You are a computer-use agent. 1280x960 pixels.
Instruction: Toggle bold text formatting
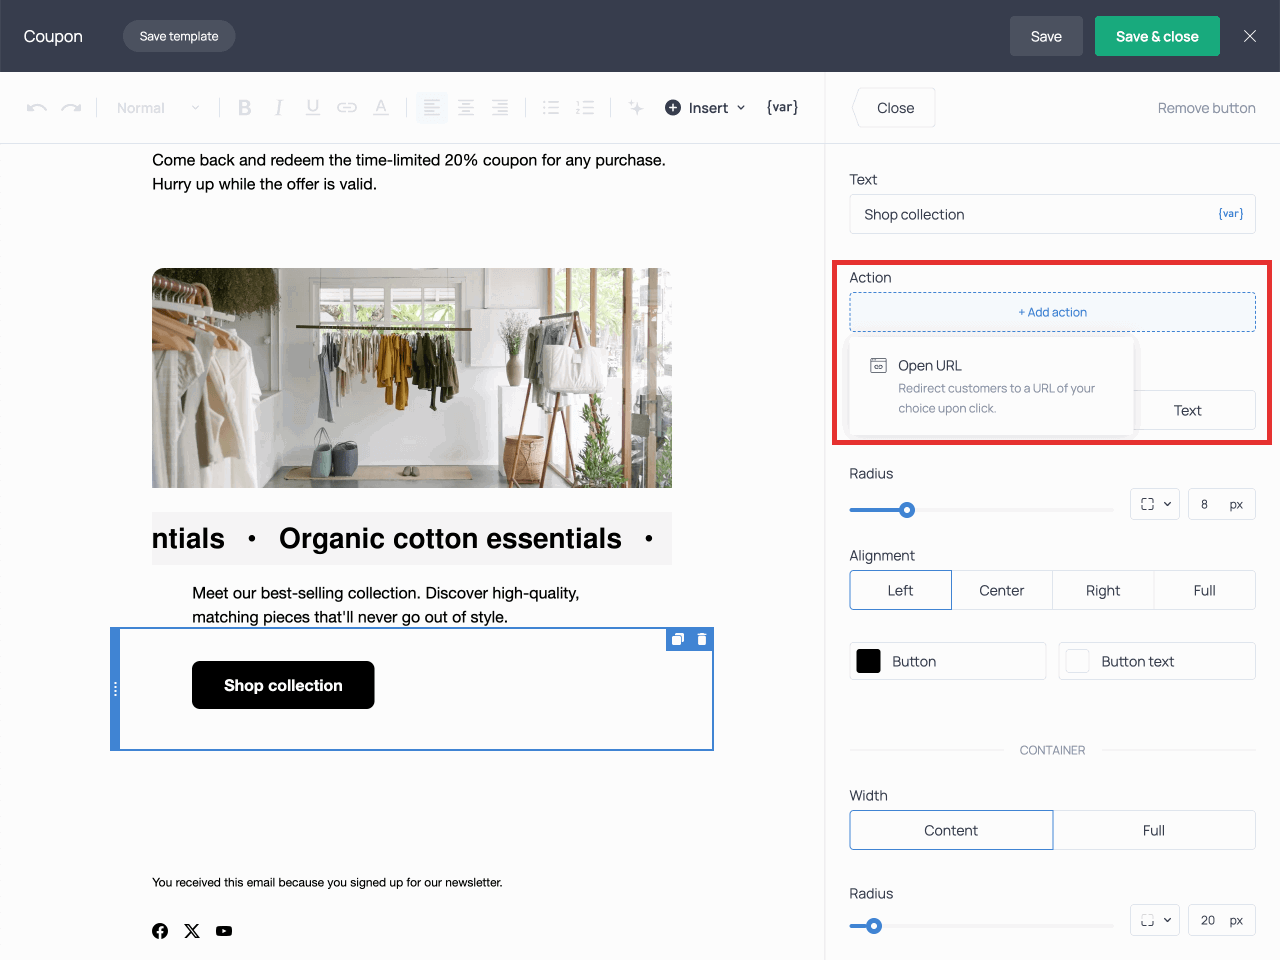(x=244, y=108)
